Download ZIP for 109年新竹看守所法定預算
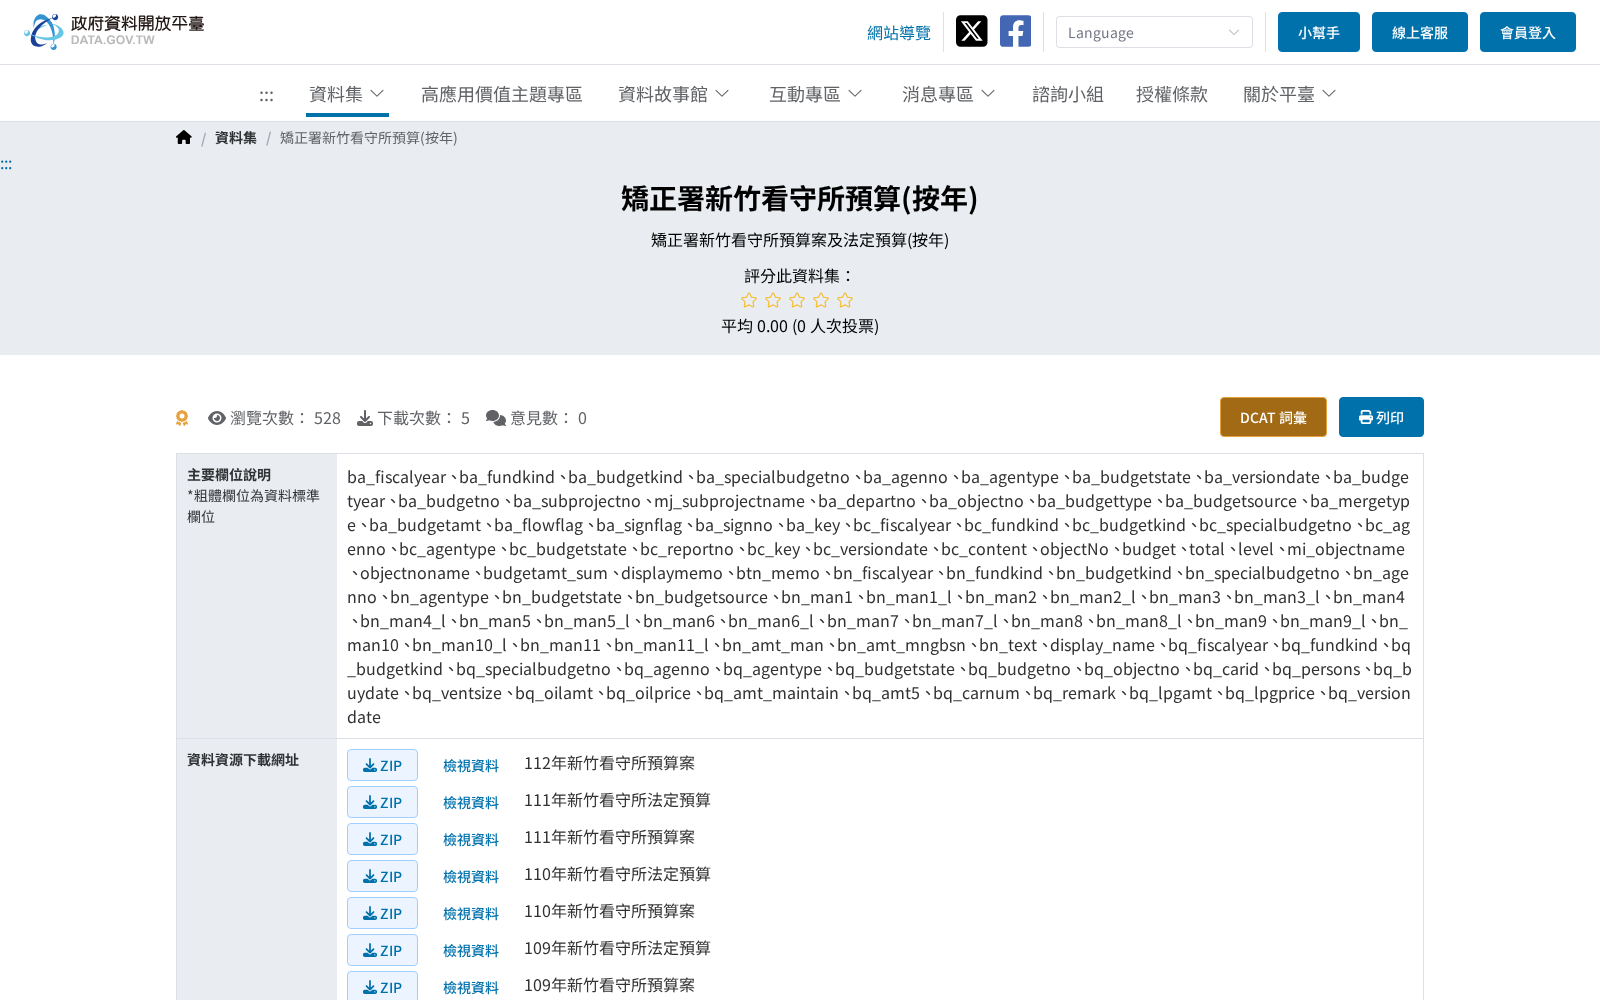The width and height of the screenshot is (1600, 1000). (382, 950)
